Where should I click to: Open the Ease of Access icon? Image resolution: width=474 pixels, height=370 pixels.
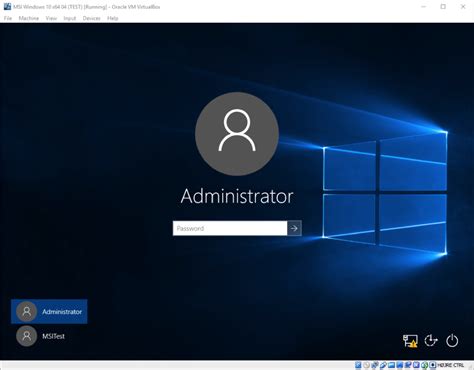point(431,341)
